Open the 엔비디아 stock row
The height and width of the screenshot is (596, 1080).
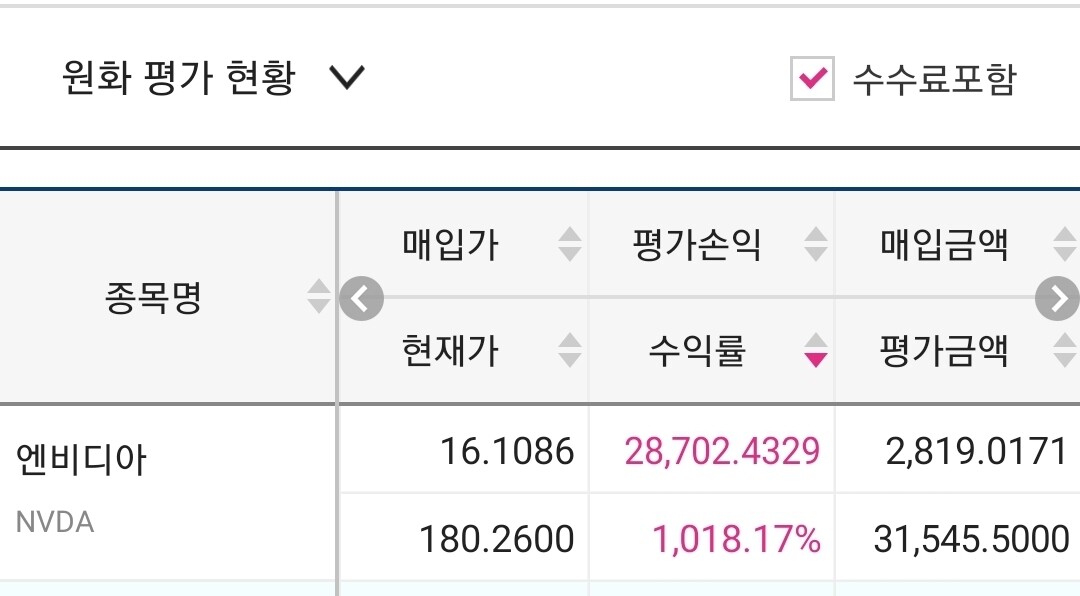coord(82,460)
